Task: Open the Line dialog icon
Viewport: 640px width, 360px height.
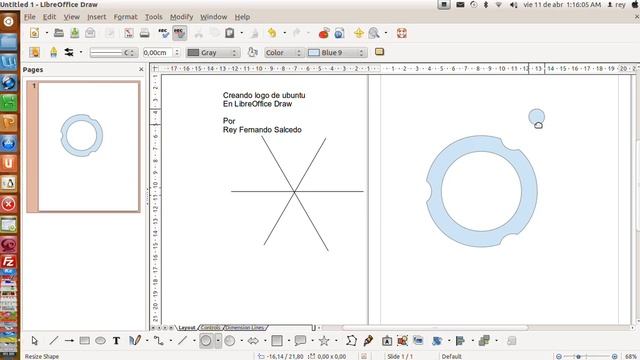Action: pyautogui.click(x=53, y=52)
